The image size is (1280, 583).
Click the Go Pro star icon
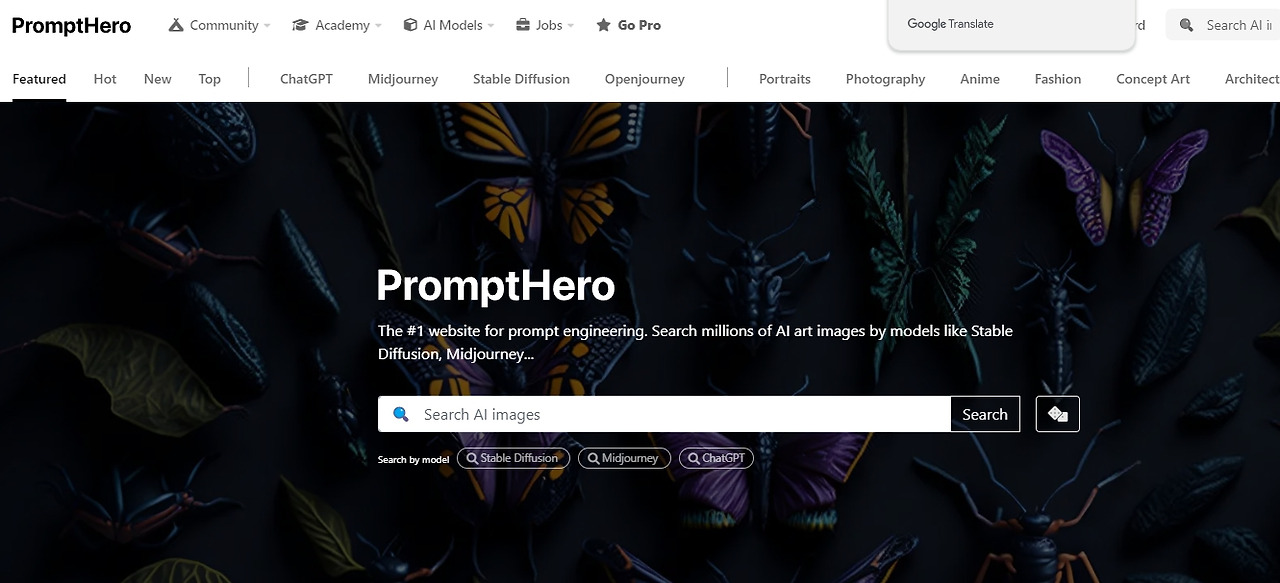tap(603, 25)
